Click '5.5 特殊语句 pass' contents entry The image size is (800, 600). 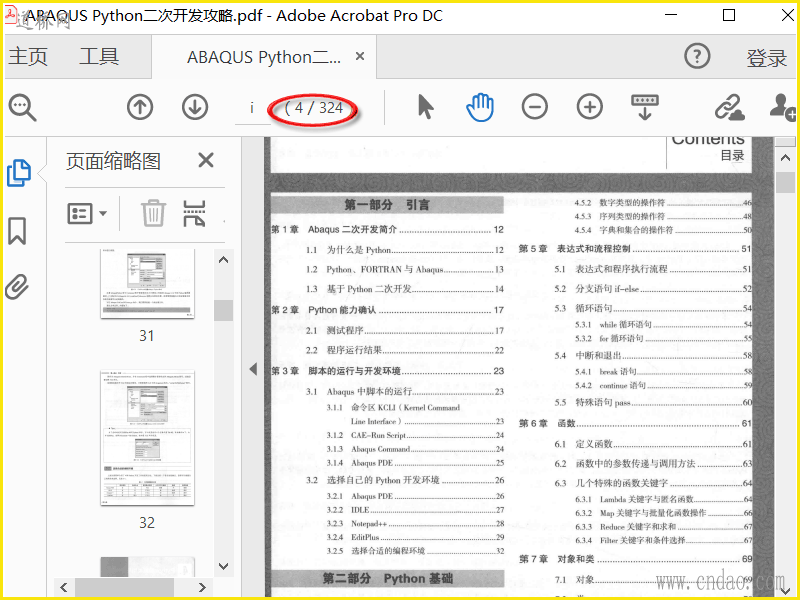tap(653, 402)
